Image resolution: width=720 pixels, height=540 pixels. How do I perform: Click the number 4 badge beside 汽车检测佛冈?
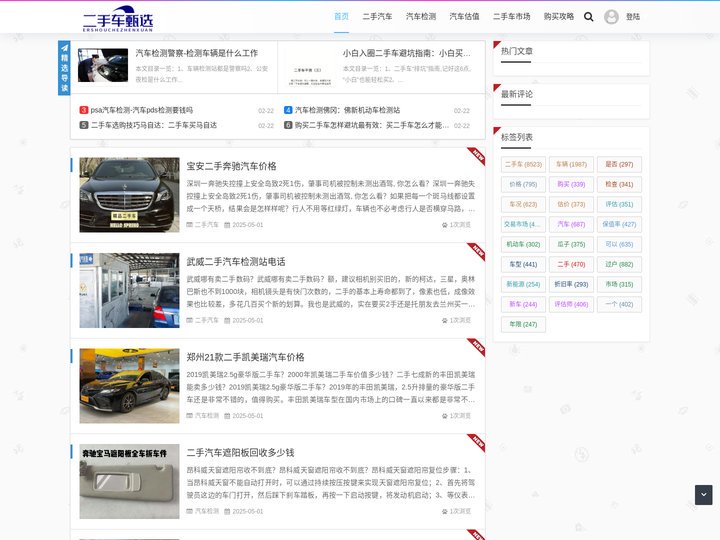[x=288, y=110]
